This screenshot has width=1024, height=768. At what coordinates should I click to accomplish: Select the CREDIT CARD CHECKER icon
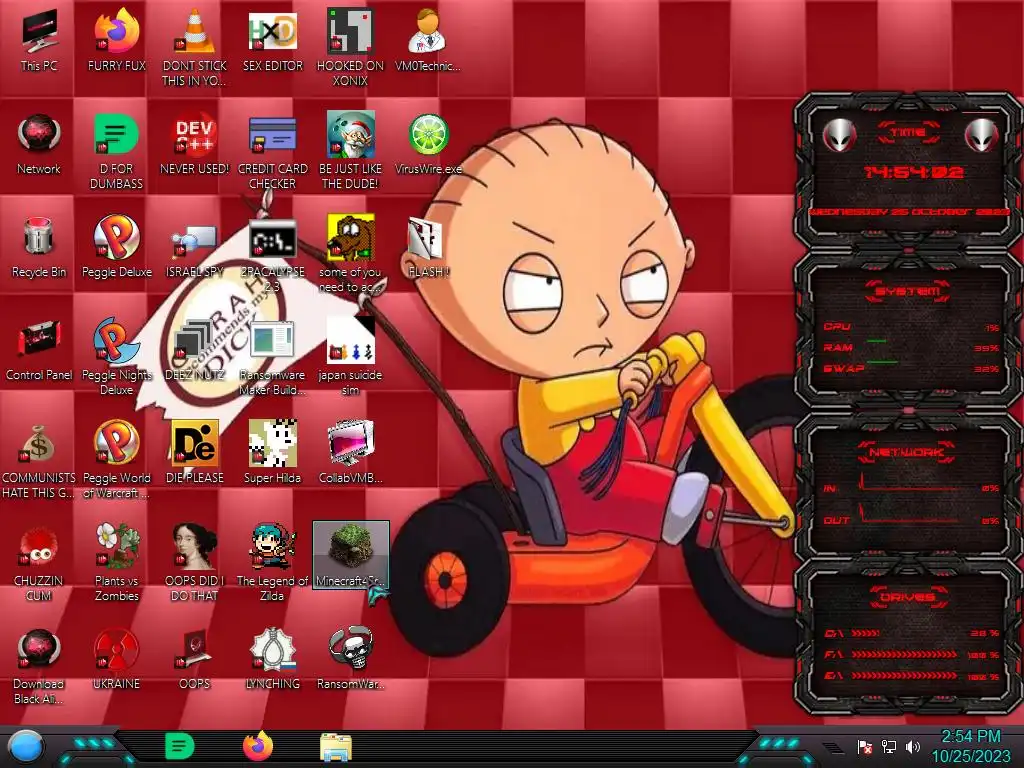click(273, 152)
